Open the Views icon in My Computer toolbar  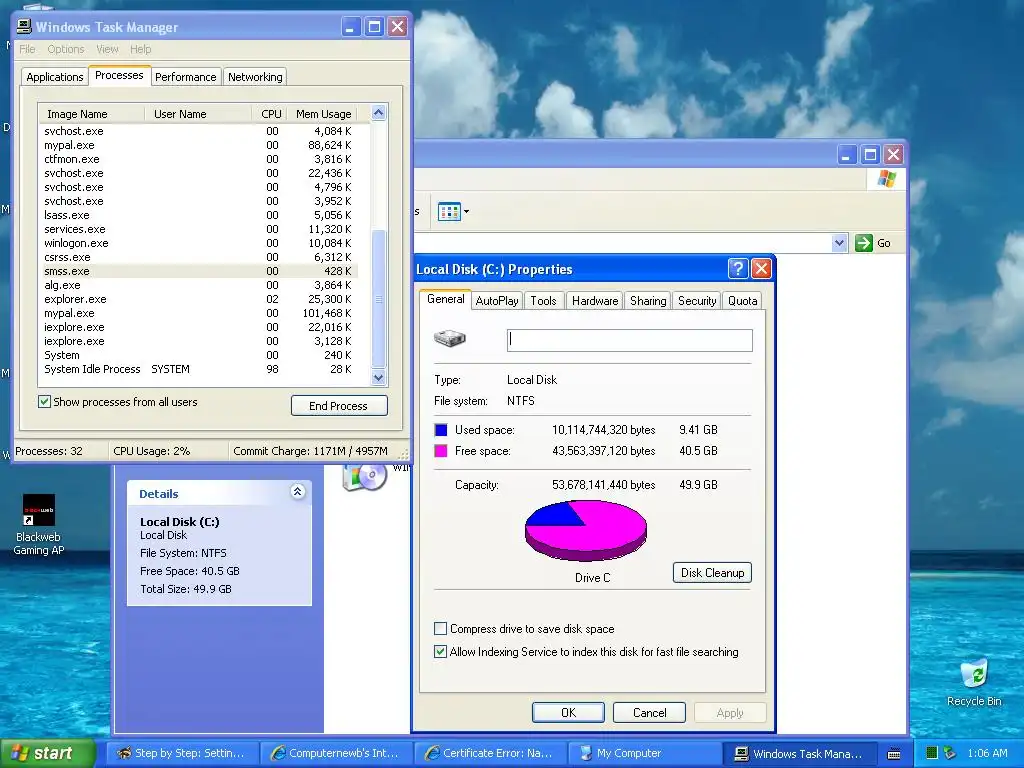pyautogui.click(x=449, y=212)
